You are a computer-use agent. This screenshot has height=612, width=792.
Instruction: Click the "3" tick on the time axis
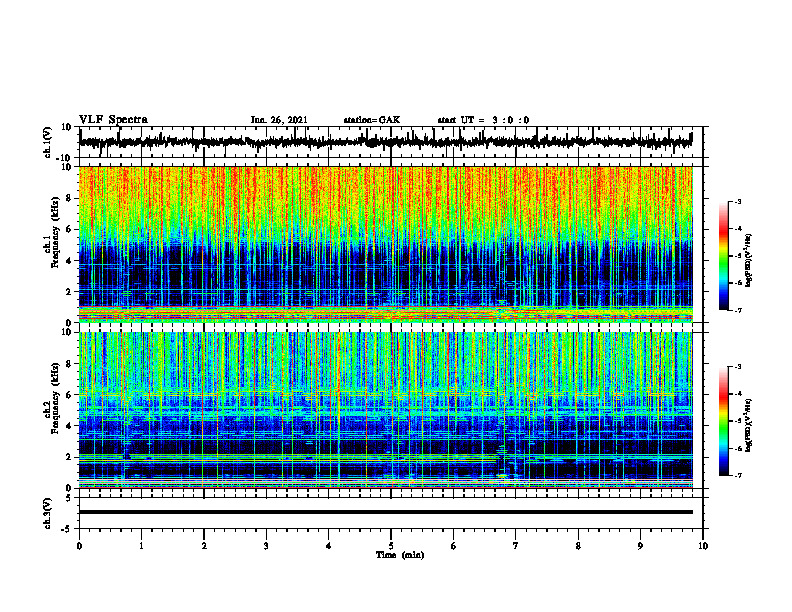(x=266, y=546)
